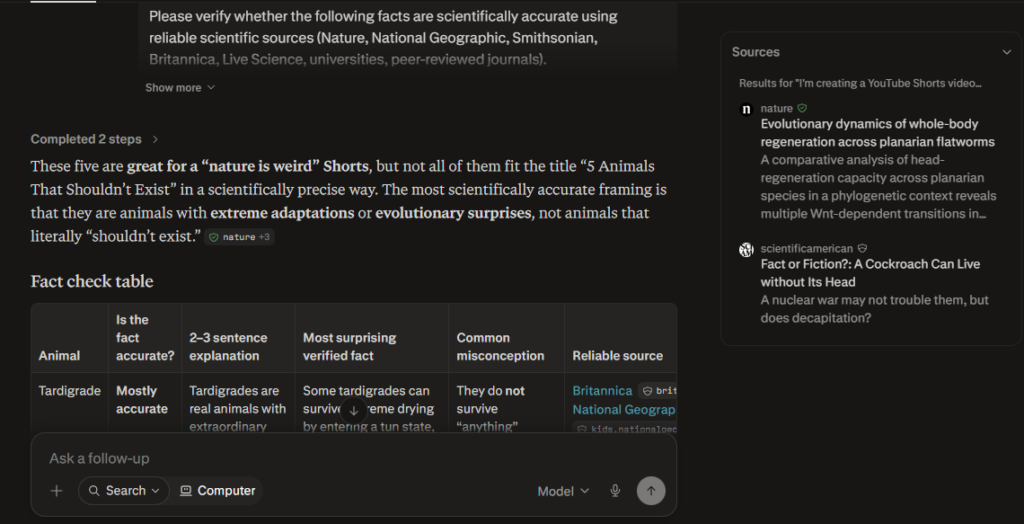
Task: Open Evolutionary dynamics of whole-body regeneration article
Action: click(x=878, y=133)
